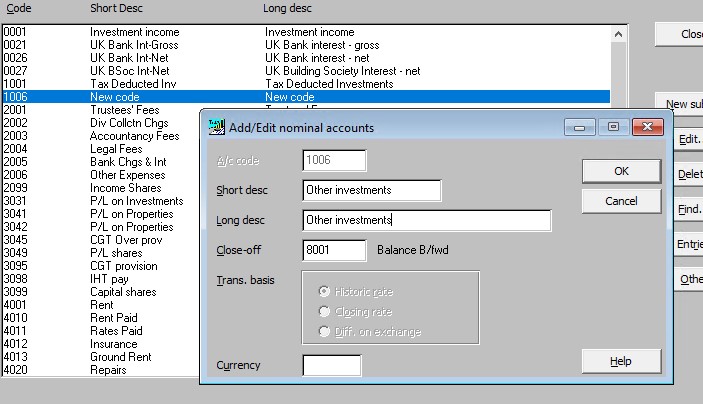Select row 2006 Other Expenses
The image size is (703, 404).
pyautogui.click(x=101, y=175)
